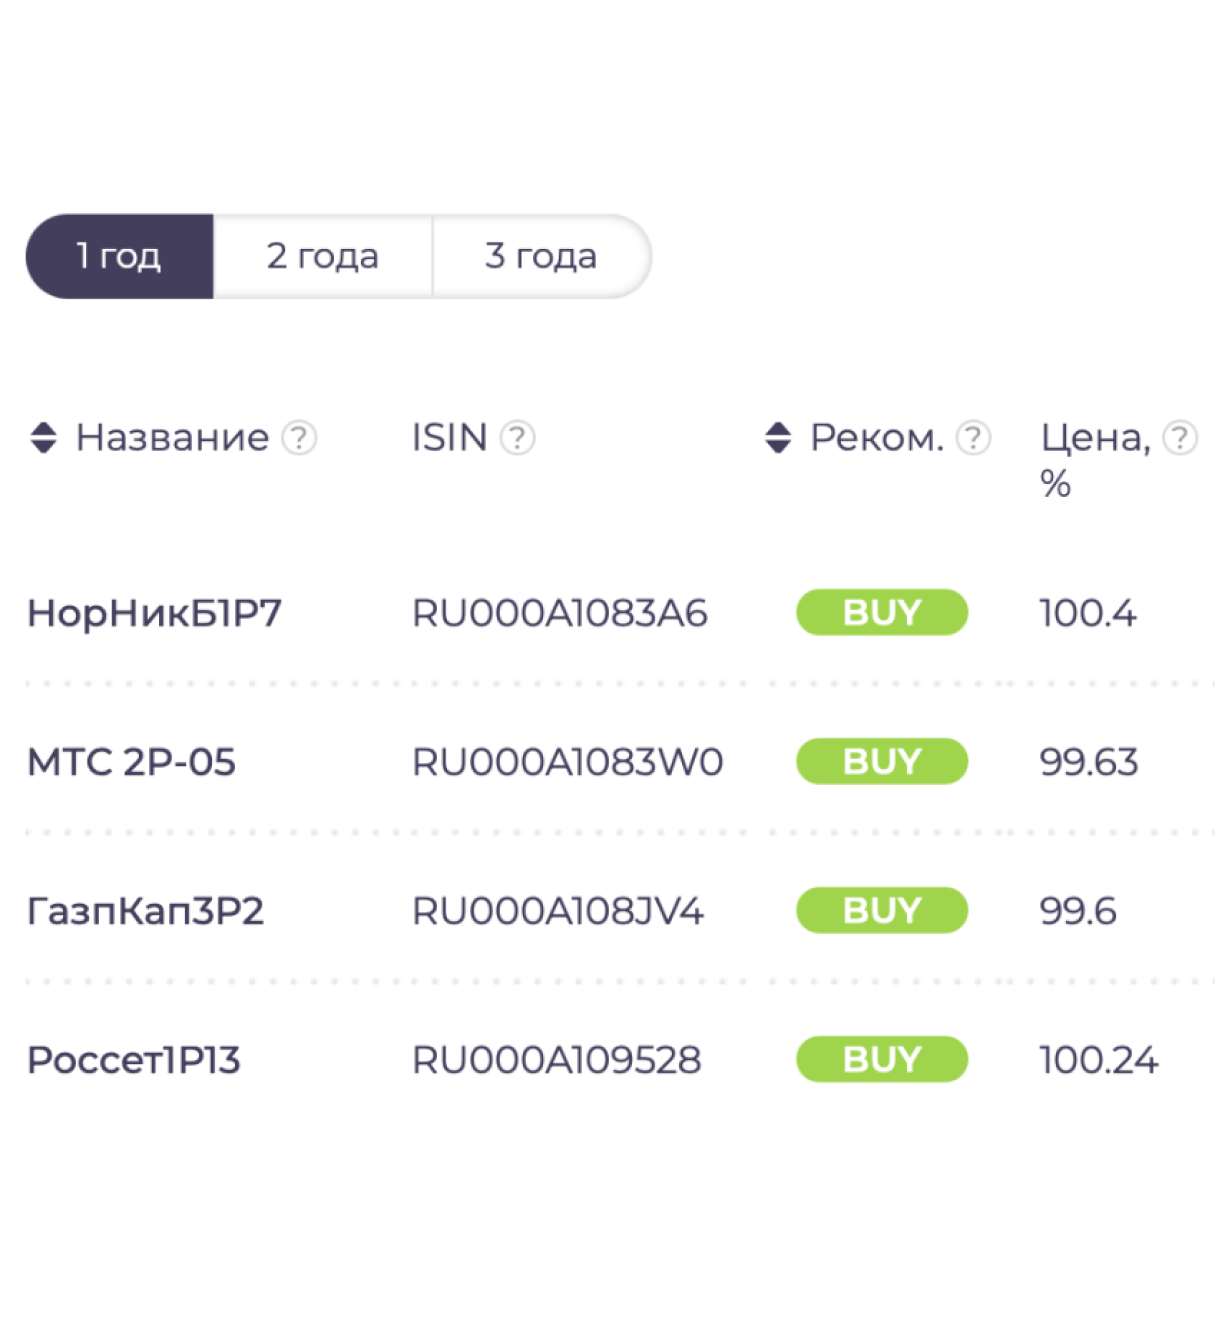Screen dimensions: 1215x1329
Task: Select the ГазпКап3Р2 bond name
Action: click(x=146, y=911)
